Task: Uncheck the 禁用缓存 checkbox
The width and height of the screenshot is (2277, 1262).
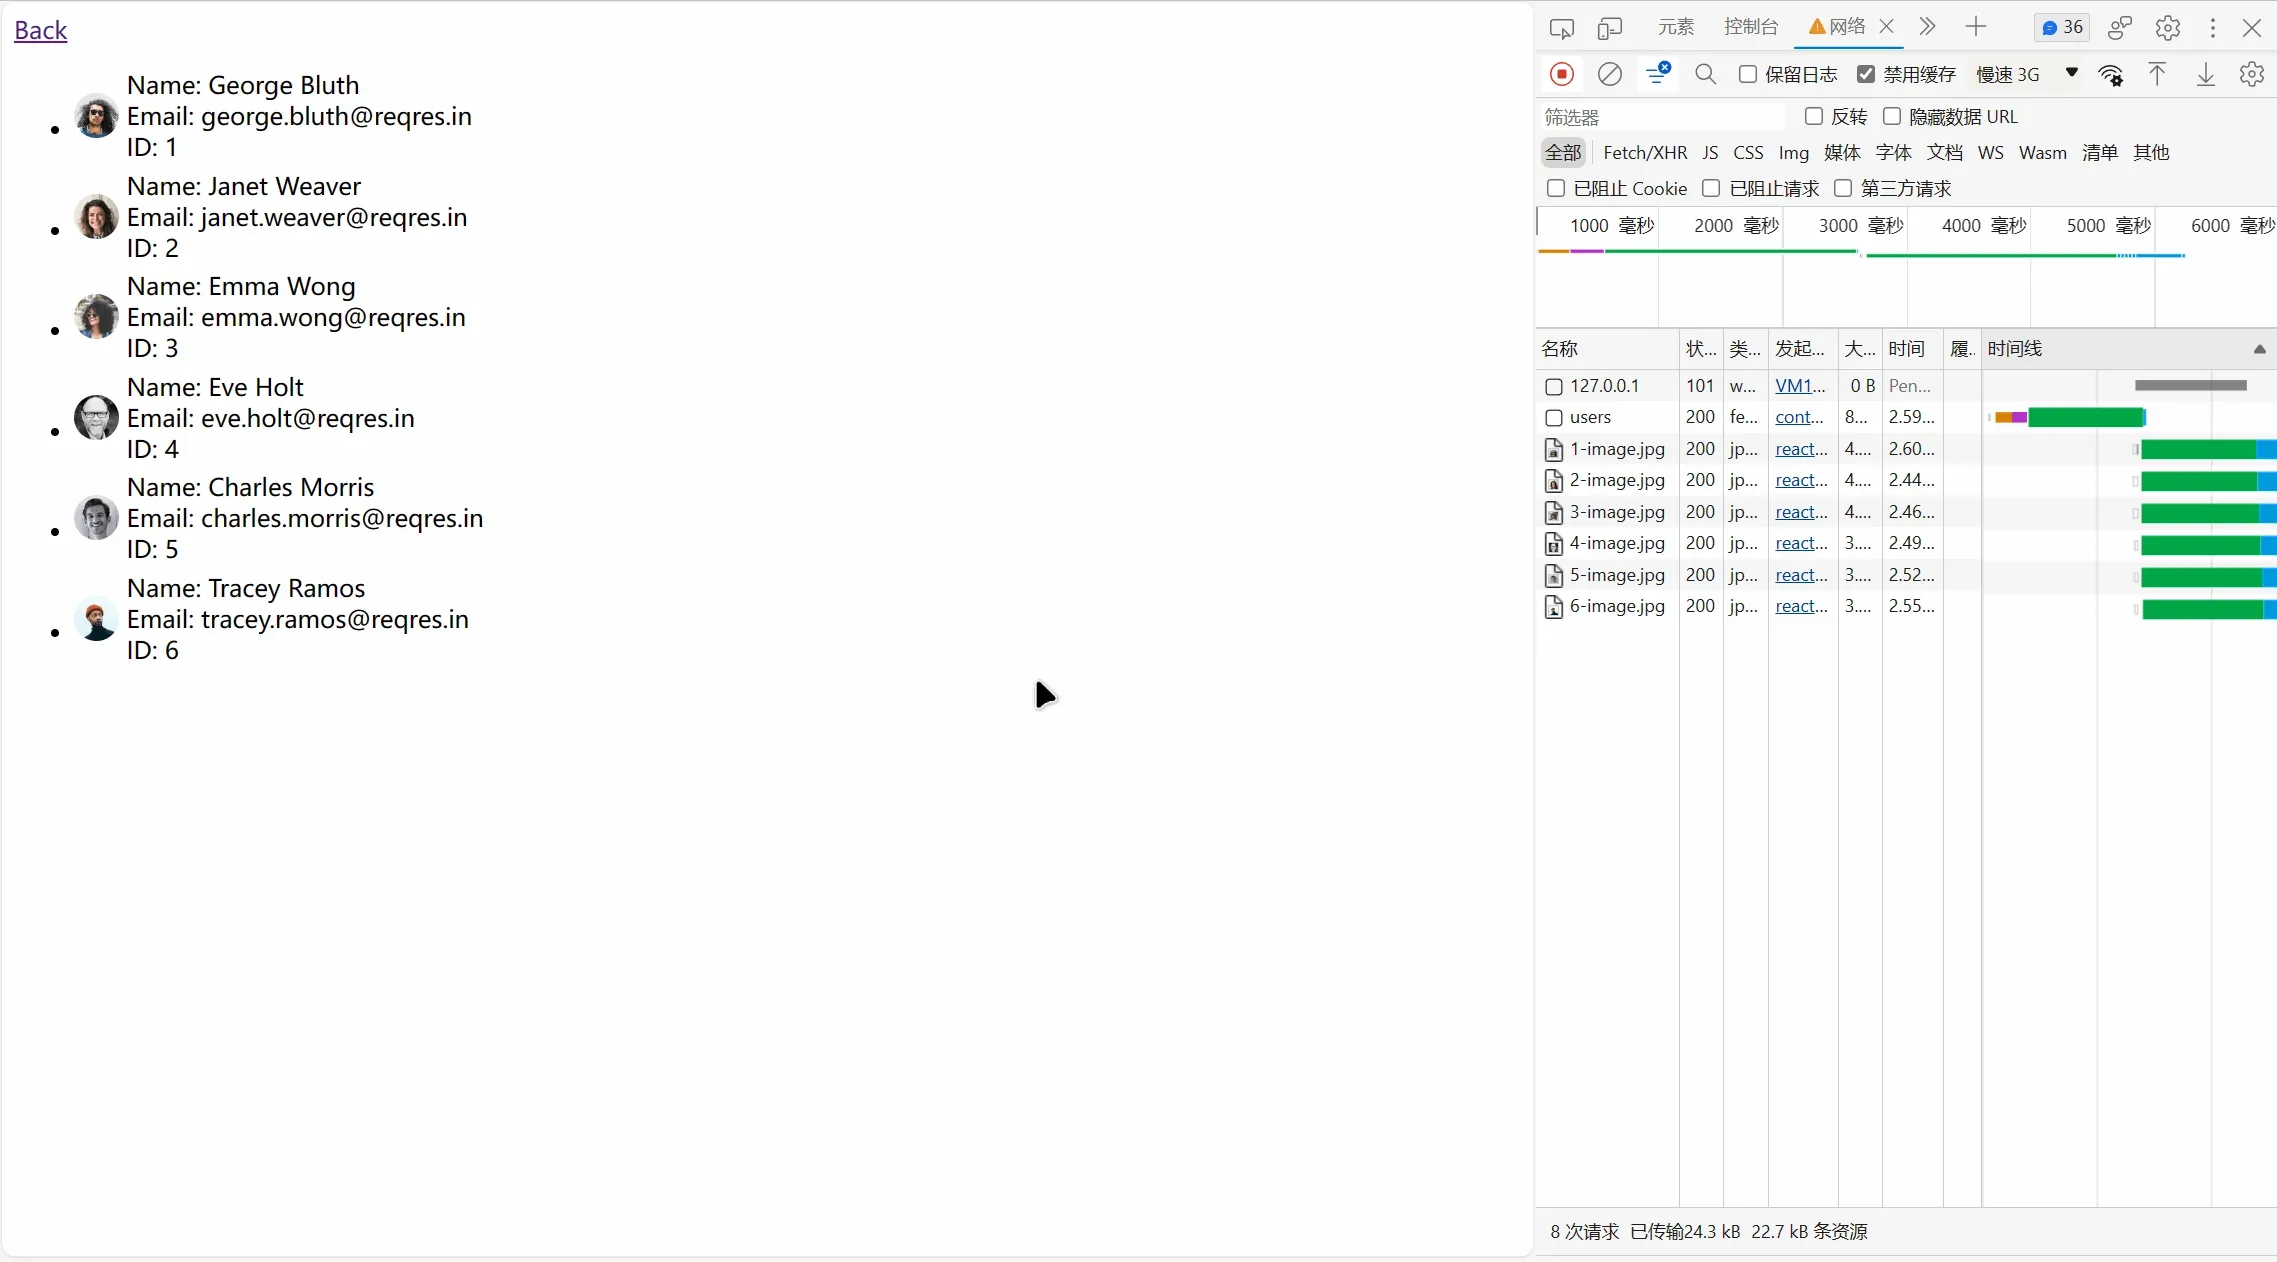Action: click(x=1866, y=74)
